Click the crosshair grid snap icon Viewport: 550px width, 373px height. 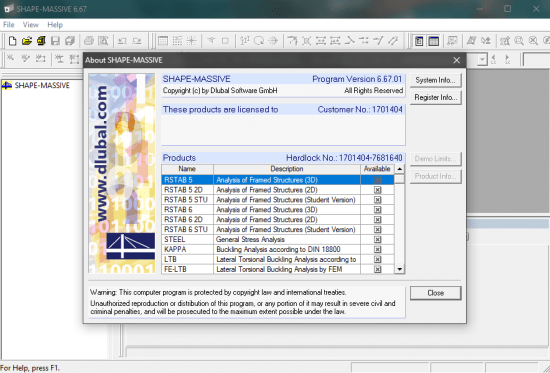(x=192, y=41)
